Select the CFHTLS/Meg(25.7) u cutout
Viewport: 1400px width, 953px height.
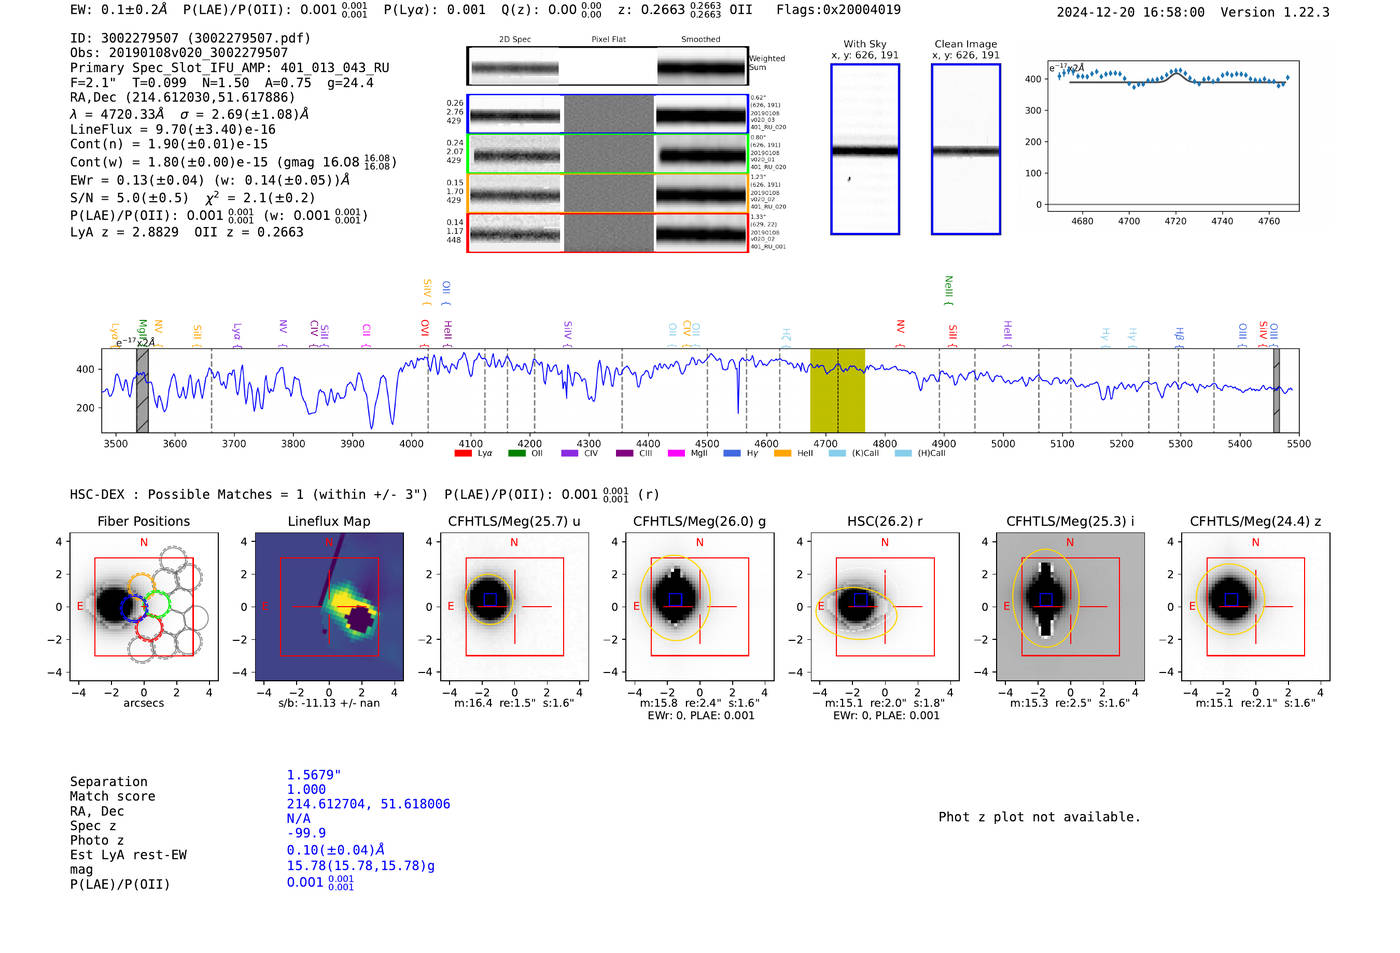pos(514,606)
